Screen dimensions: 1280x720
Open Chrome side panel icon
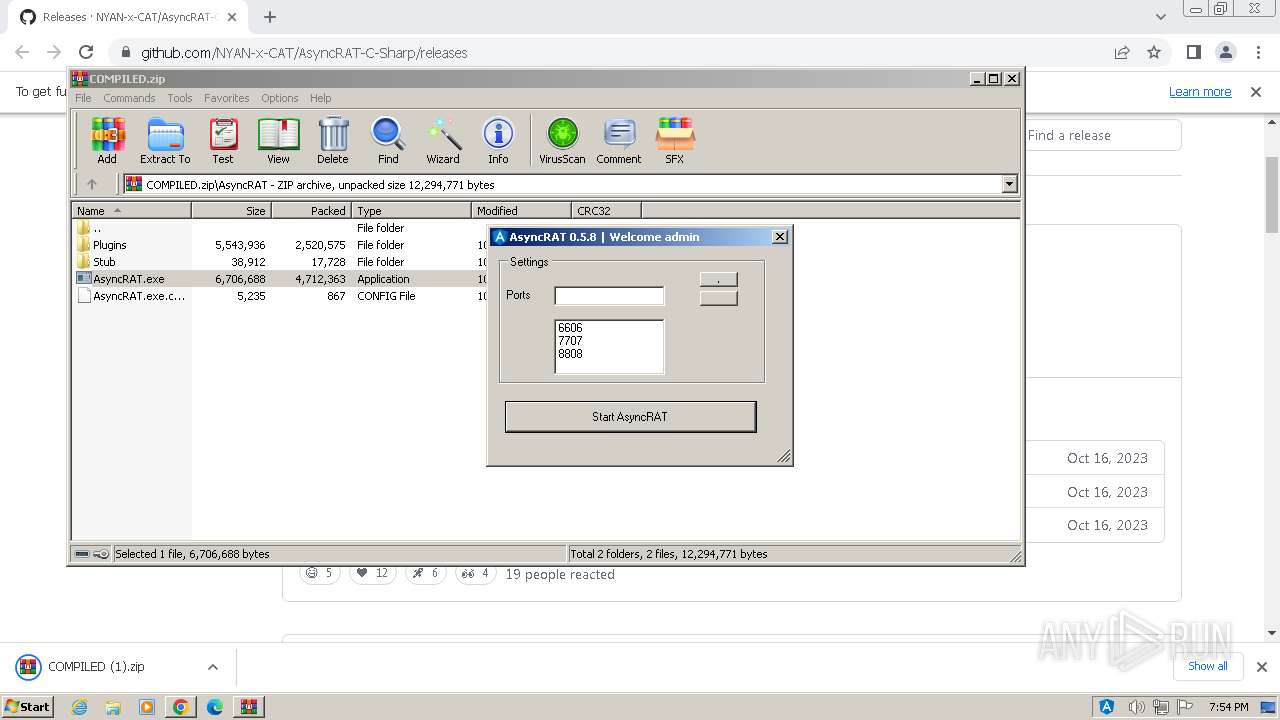(1193, 52)
